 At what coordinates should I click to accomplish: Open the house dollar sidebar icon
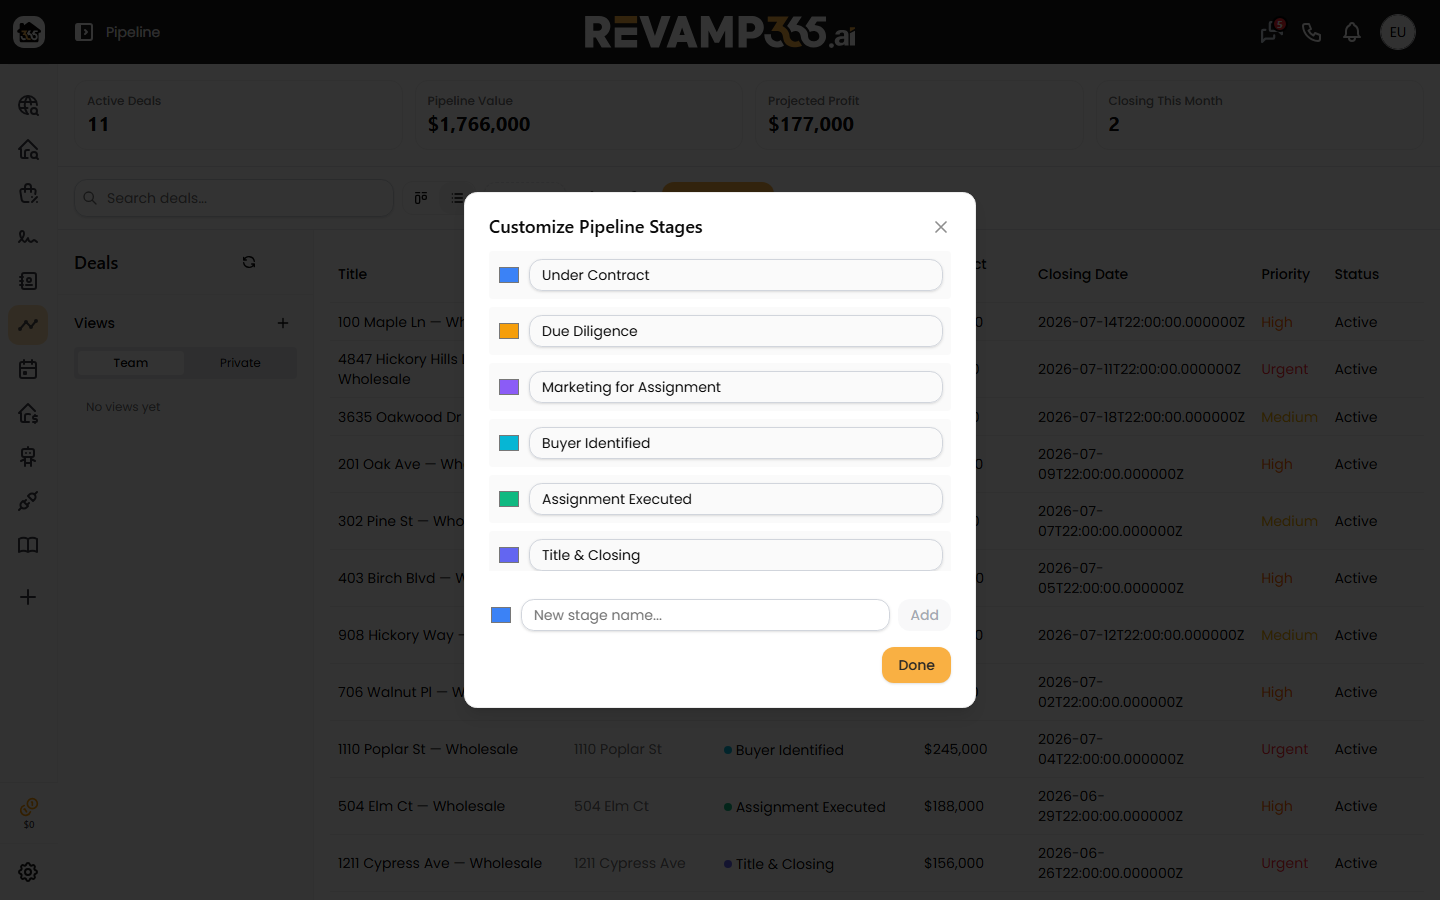click(28, 413)
